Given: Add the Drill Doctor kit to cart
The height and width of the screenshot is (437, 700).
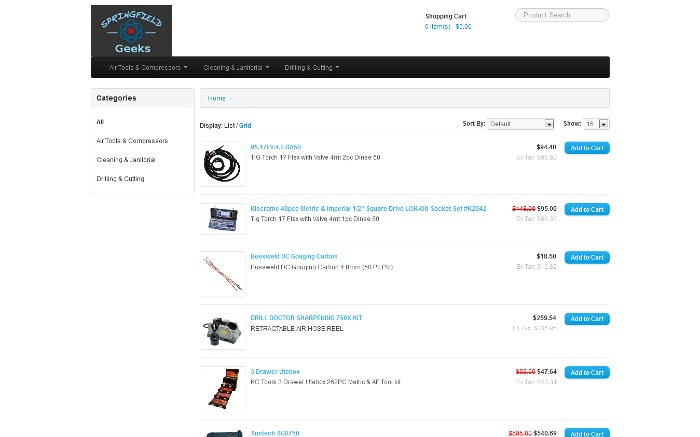Looking at the screenshot, I should click(x=587, y=319).
